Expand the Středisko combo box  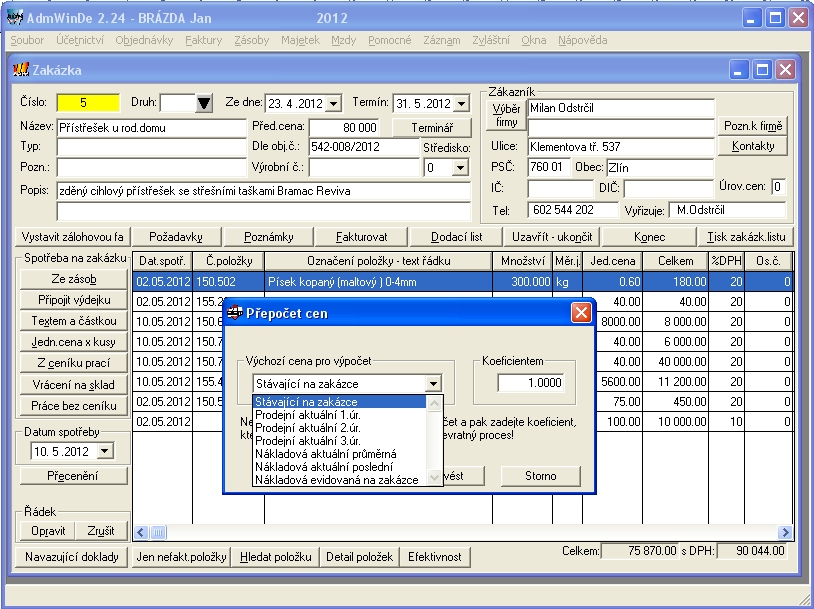[460, 168]
